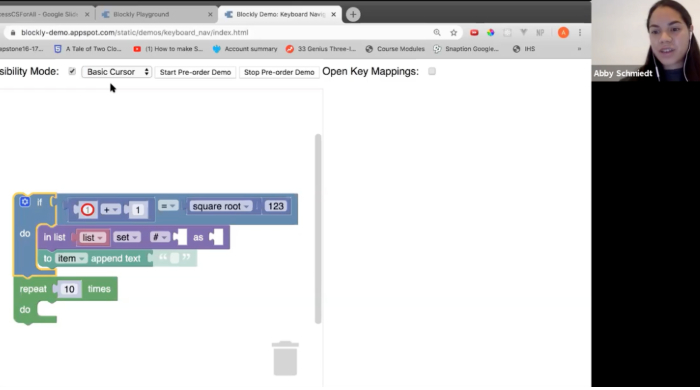The image size is (700, 390).
Task: Open Chrome three-dot menu
Action: click(580, 33)
